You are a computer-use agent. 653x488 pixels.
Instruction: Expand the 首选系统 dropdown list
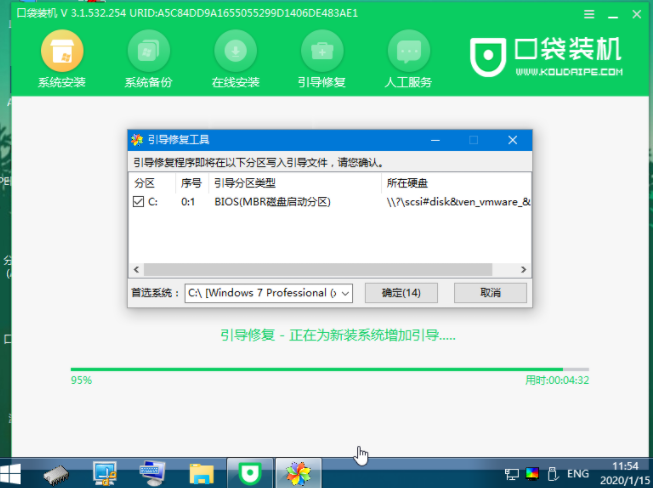[x=345, y=293]
